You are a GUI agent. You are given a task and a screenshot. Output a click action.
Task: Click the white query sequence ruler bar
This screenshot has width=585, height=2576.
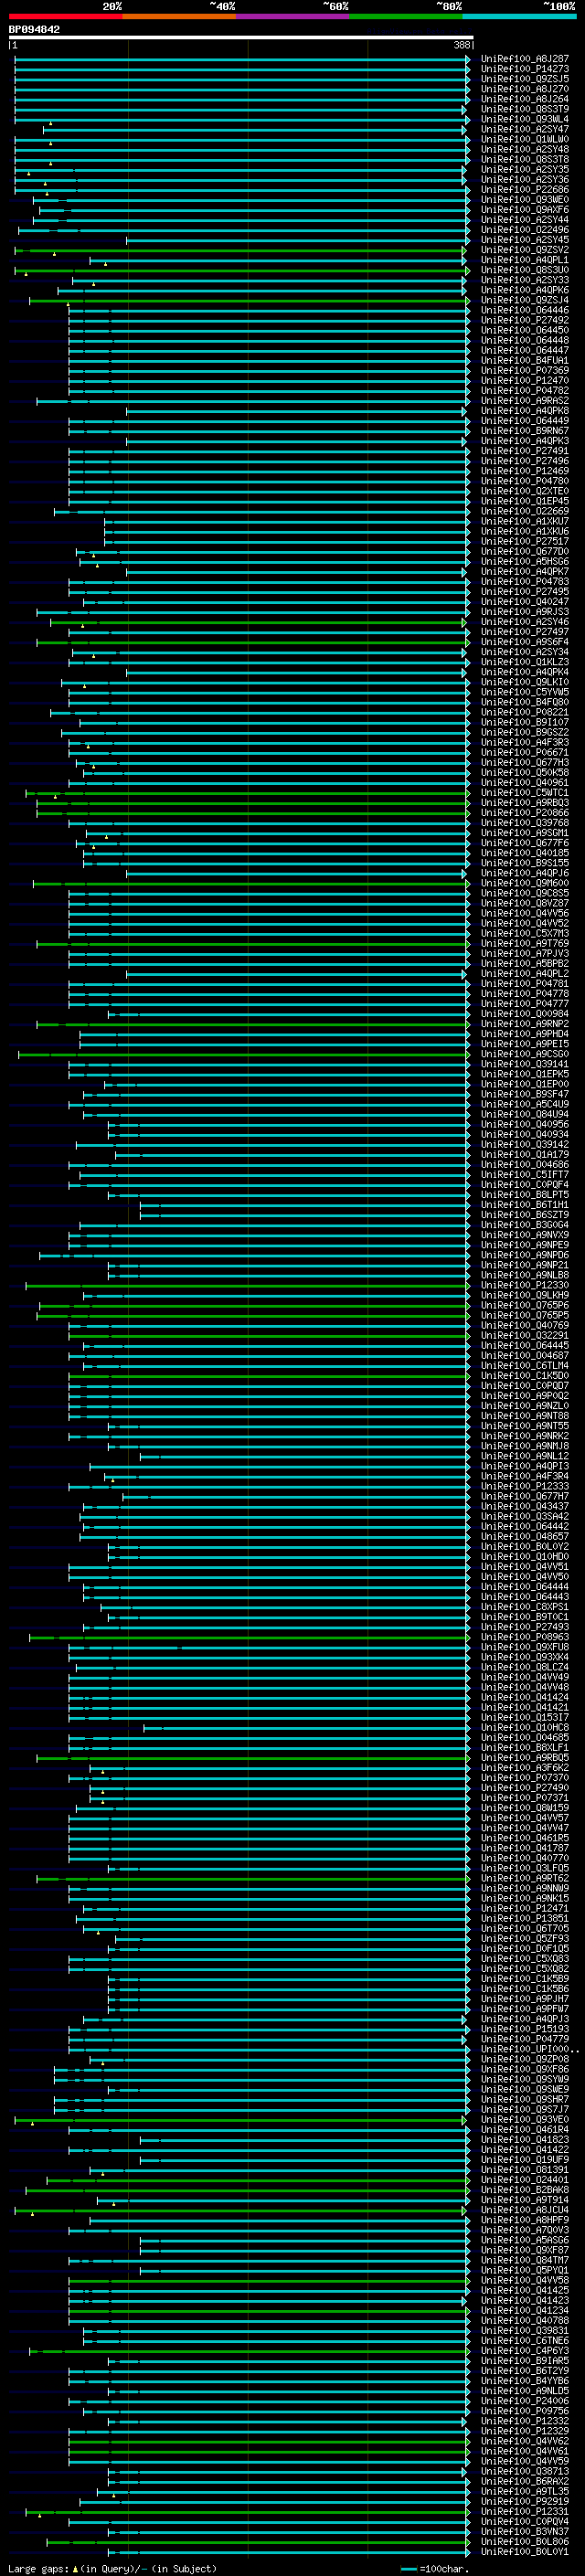pyautogui.click(x=241, y=38)
